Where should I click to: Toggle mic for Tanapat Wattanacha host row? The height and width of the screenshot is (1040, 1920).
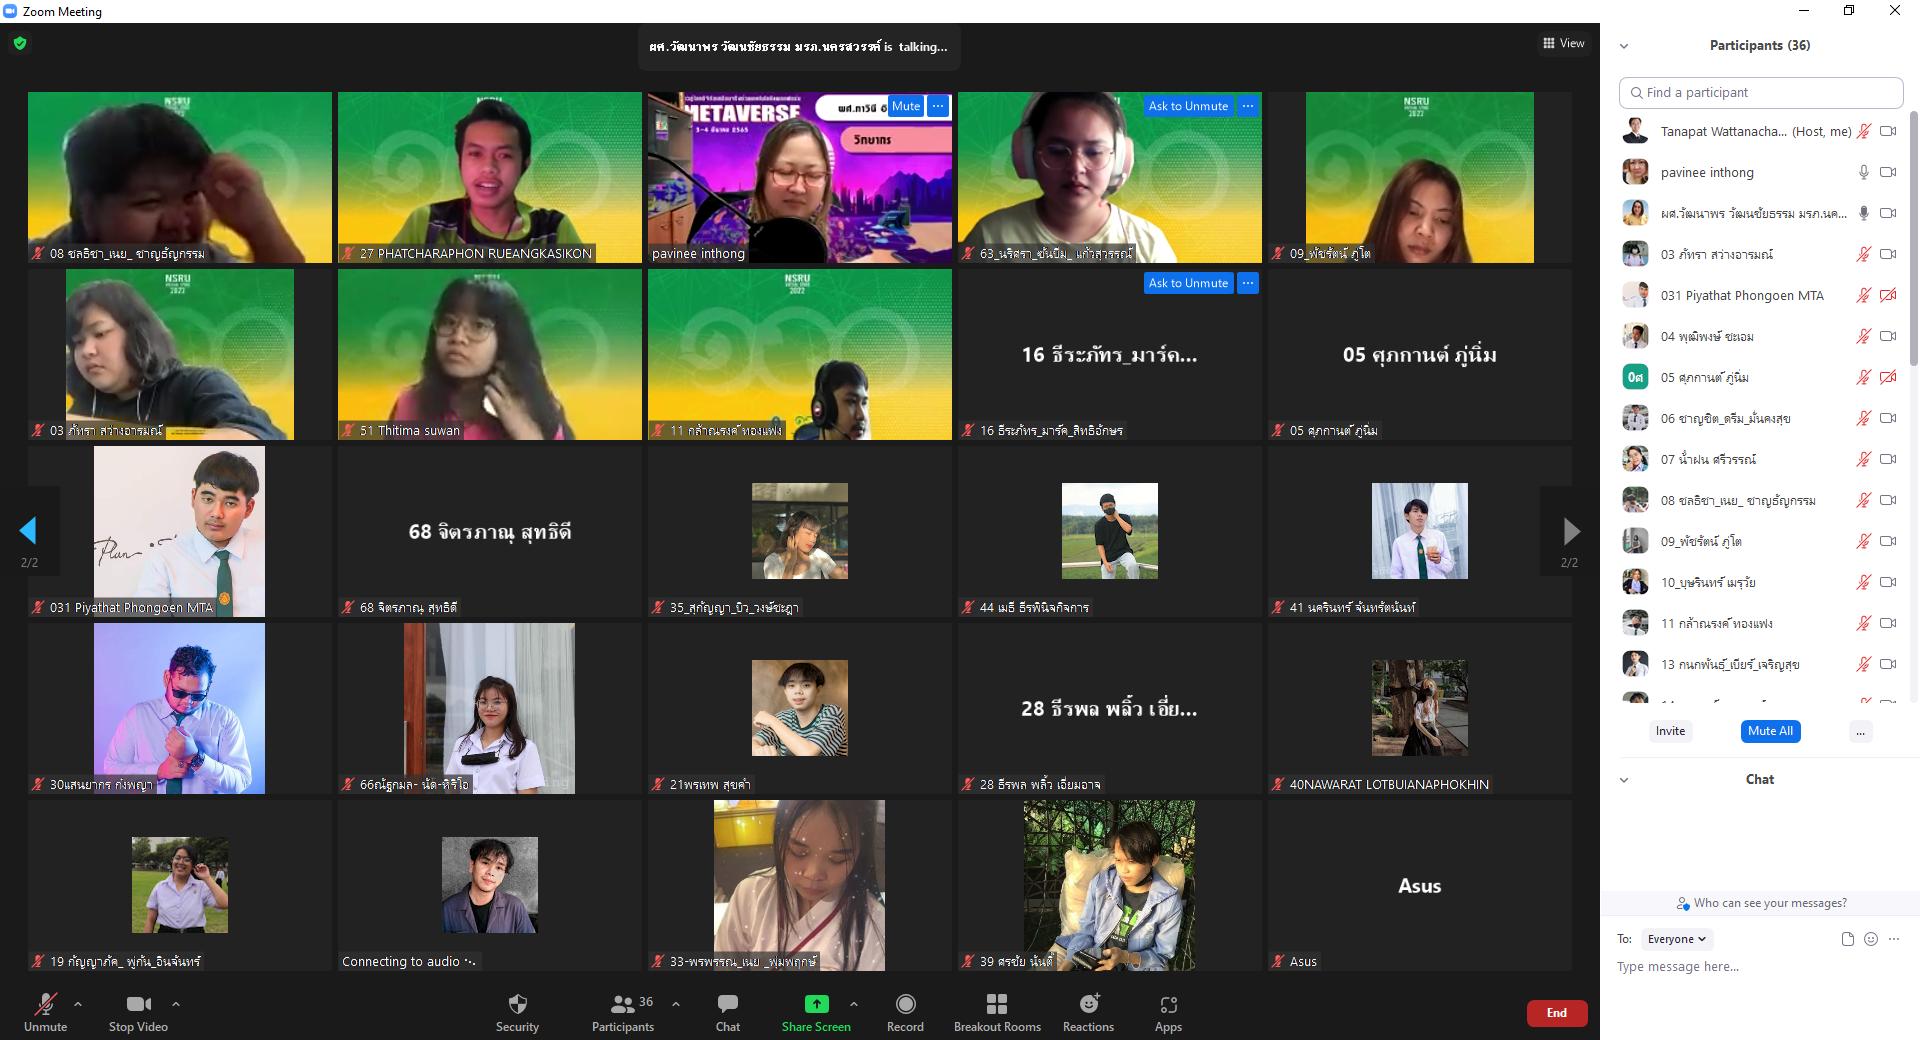[x=1864, y=131]
